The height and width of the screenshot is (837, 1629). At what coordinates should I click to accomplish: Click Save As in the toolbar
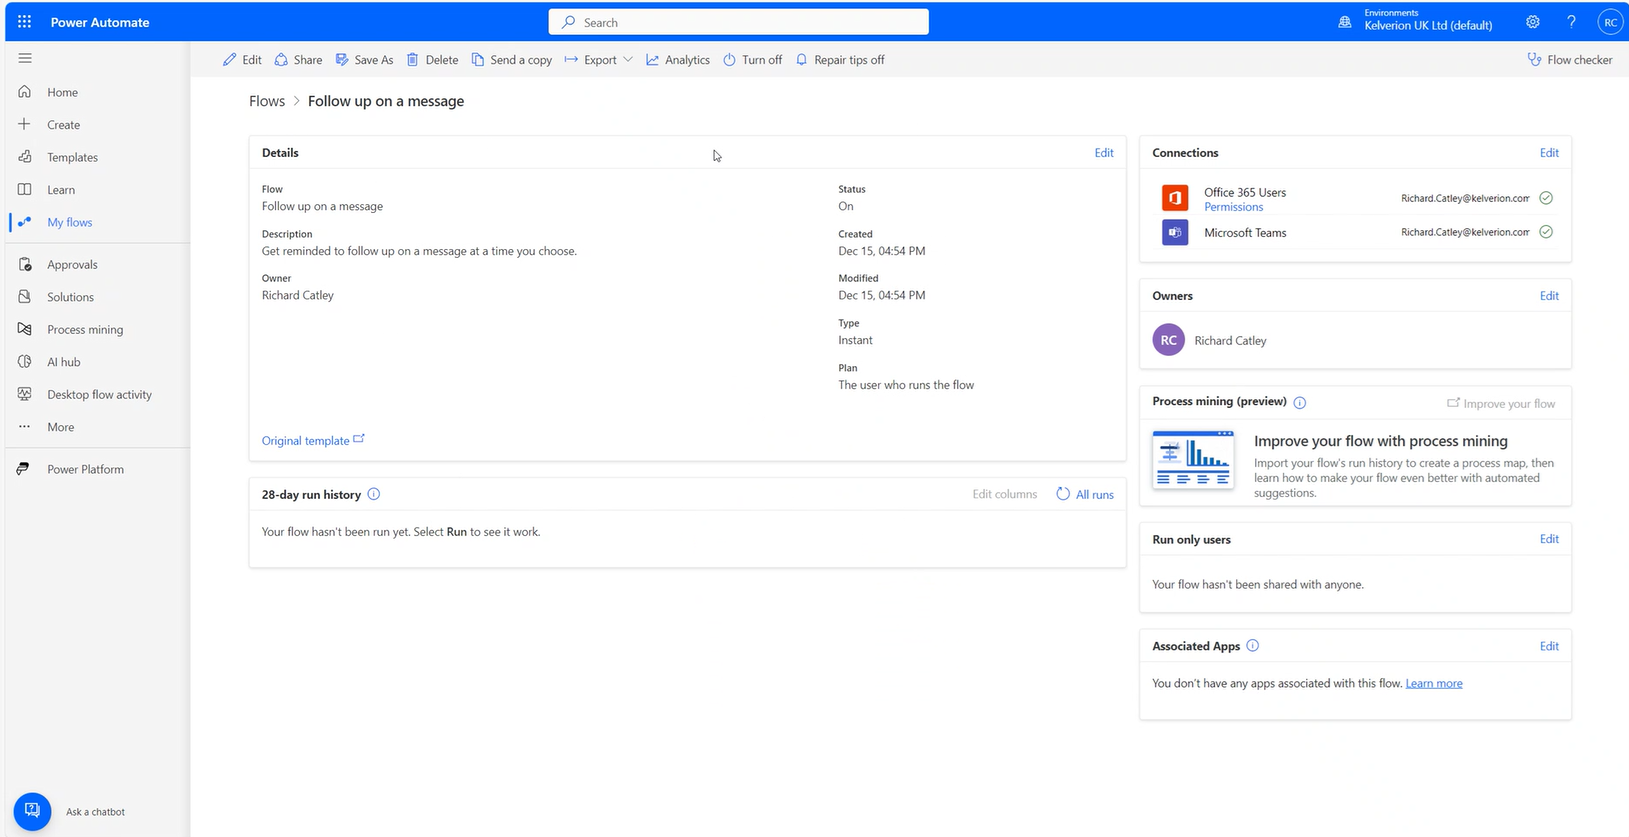[x=364, y=60]
